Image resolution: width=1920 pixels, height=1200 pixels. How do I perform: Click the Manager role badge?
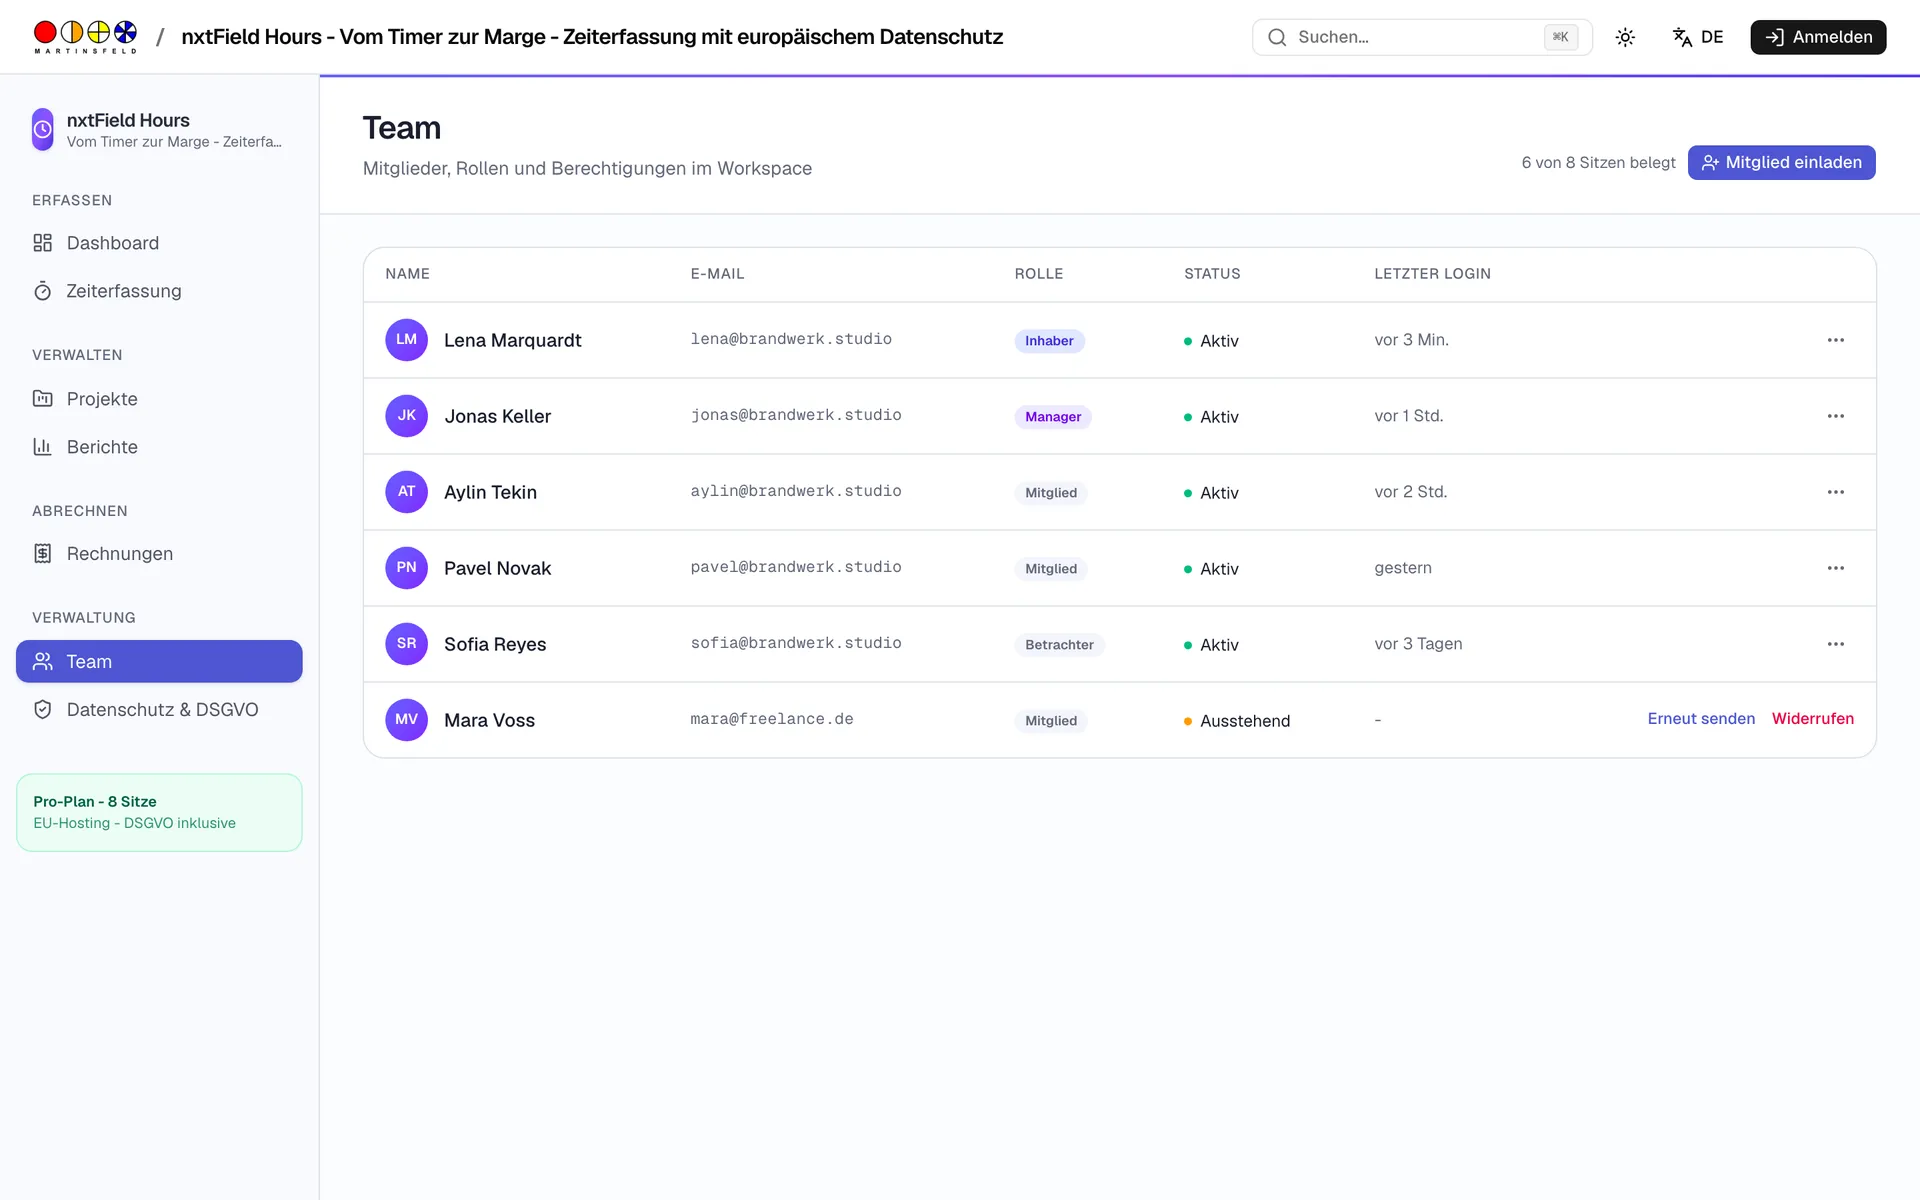(x=1053, y=417)
